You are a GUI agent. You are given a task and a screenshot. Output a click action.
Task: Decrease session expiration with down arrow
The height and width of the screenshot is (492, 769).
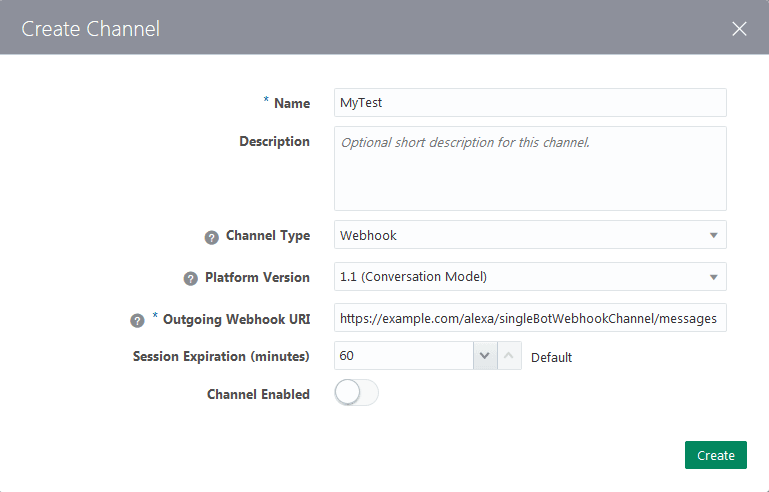coord(484,356)
